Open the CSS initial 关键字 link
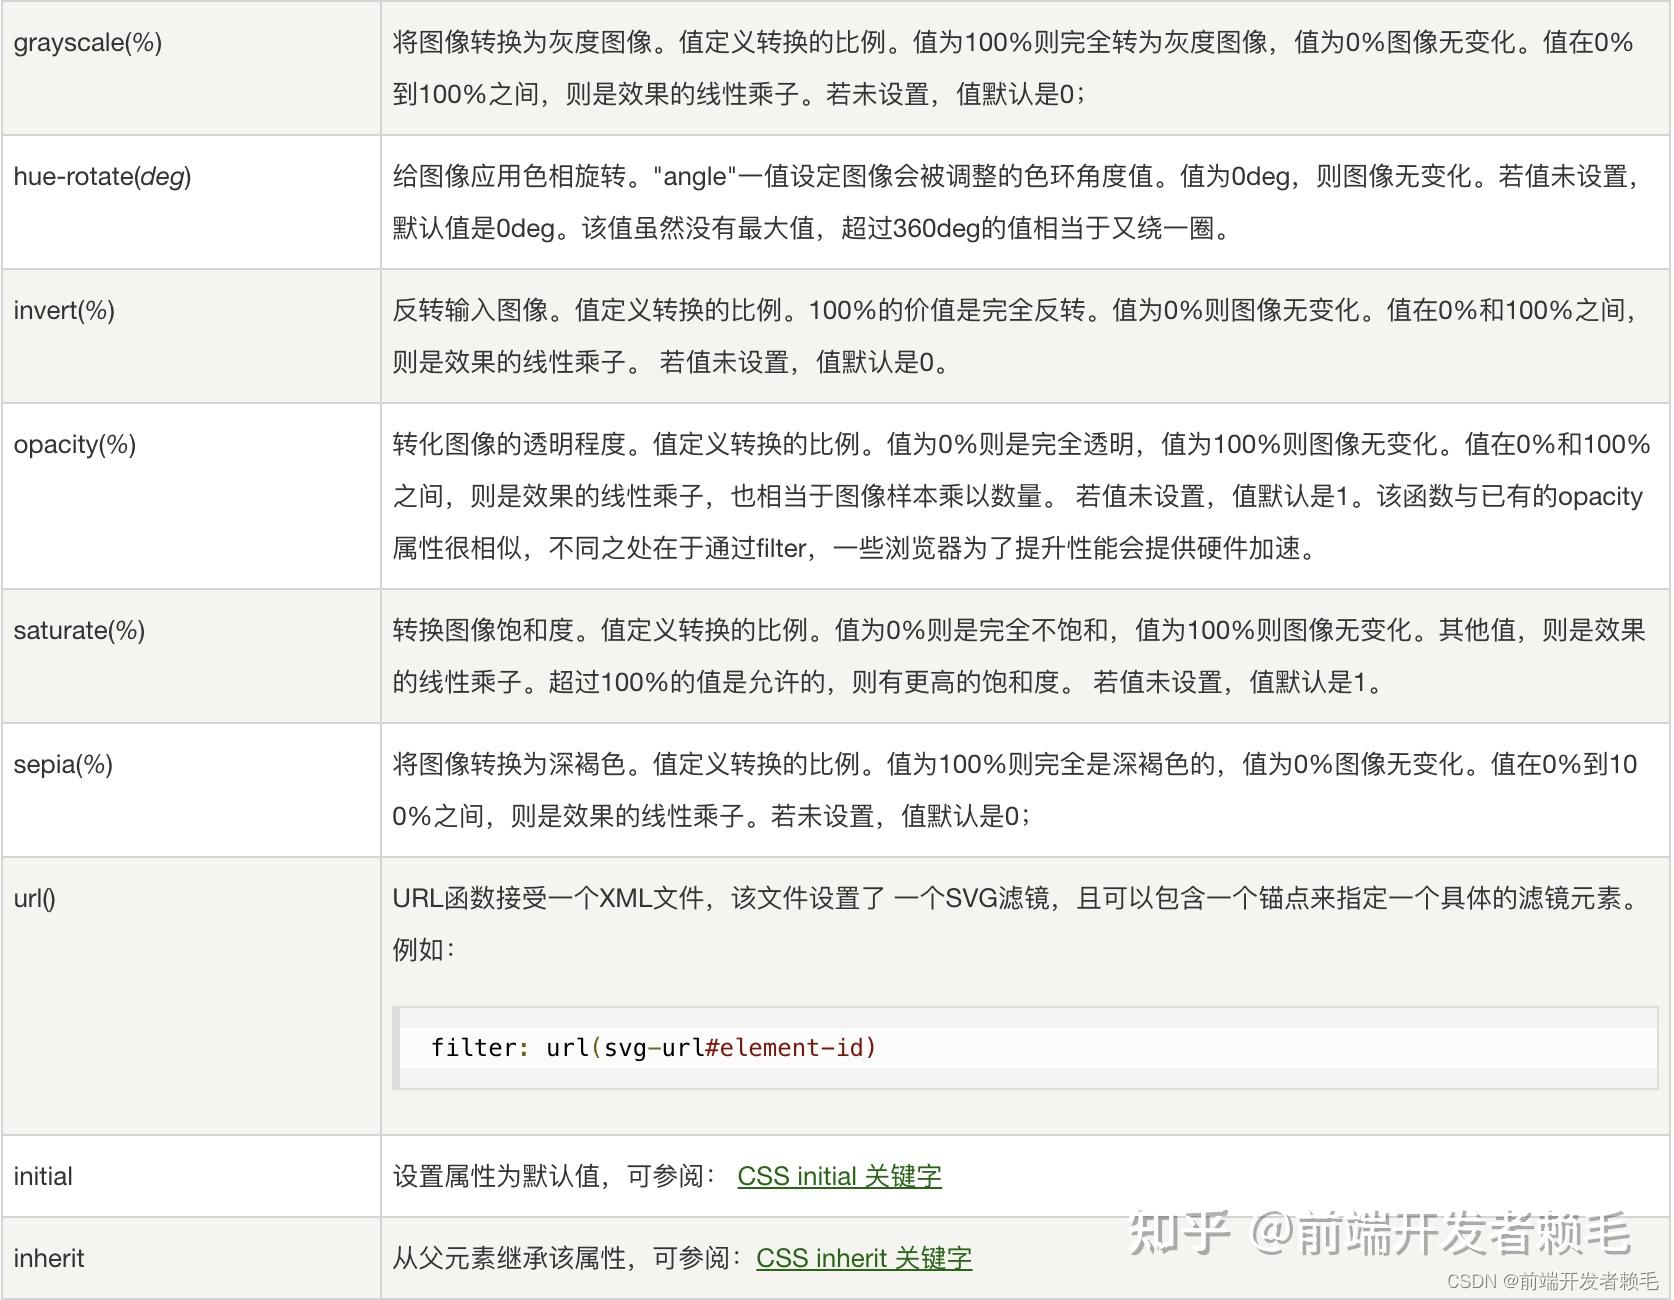This screenshot has width=1674, height=1300. [x=838, y=1175]
